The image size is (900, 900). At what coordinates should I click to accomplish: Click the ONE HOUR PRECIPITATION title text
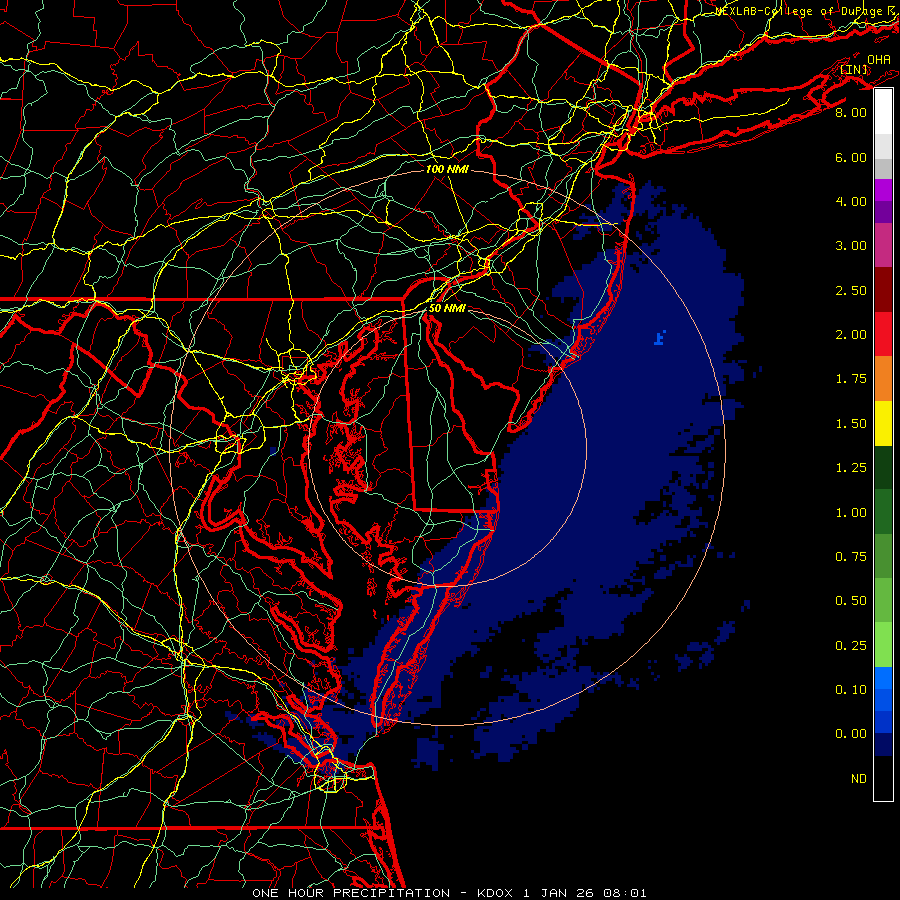351,893
